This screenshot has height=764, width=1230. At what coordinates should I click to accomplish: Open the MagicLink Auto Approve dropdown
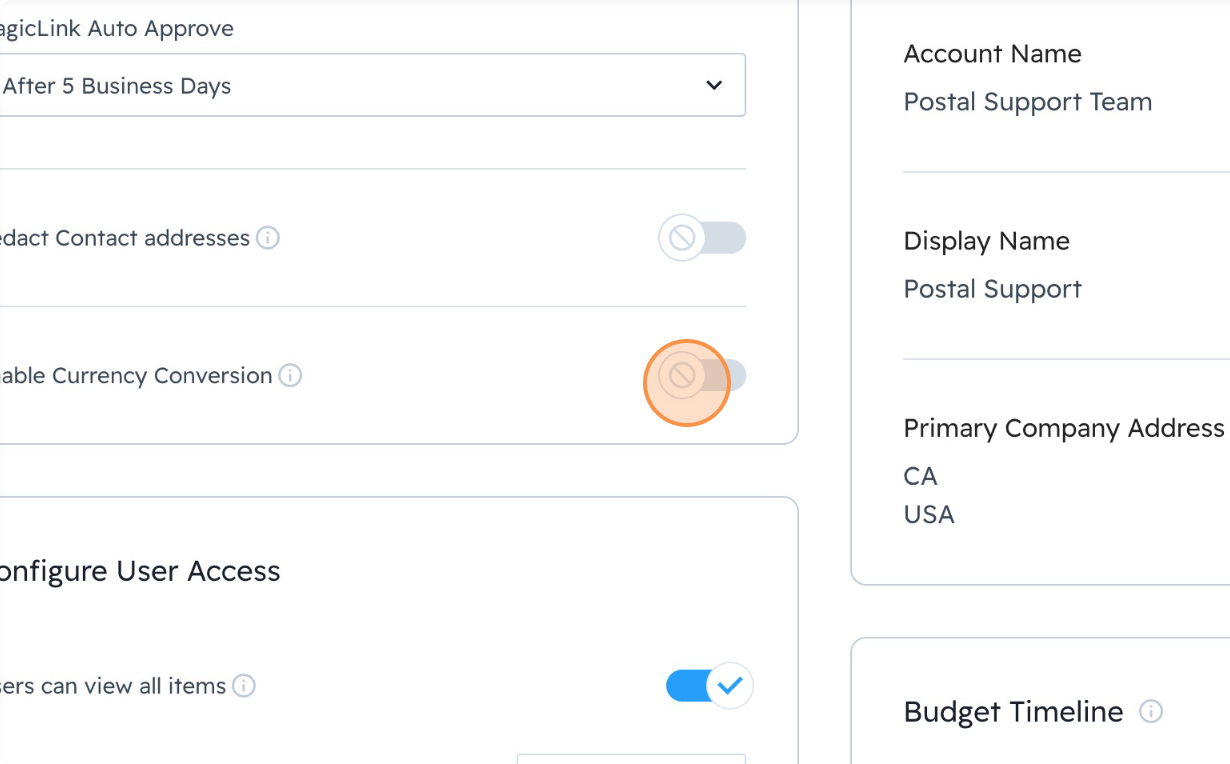370,86
